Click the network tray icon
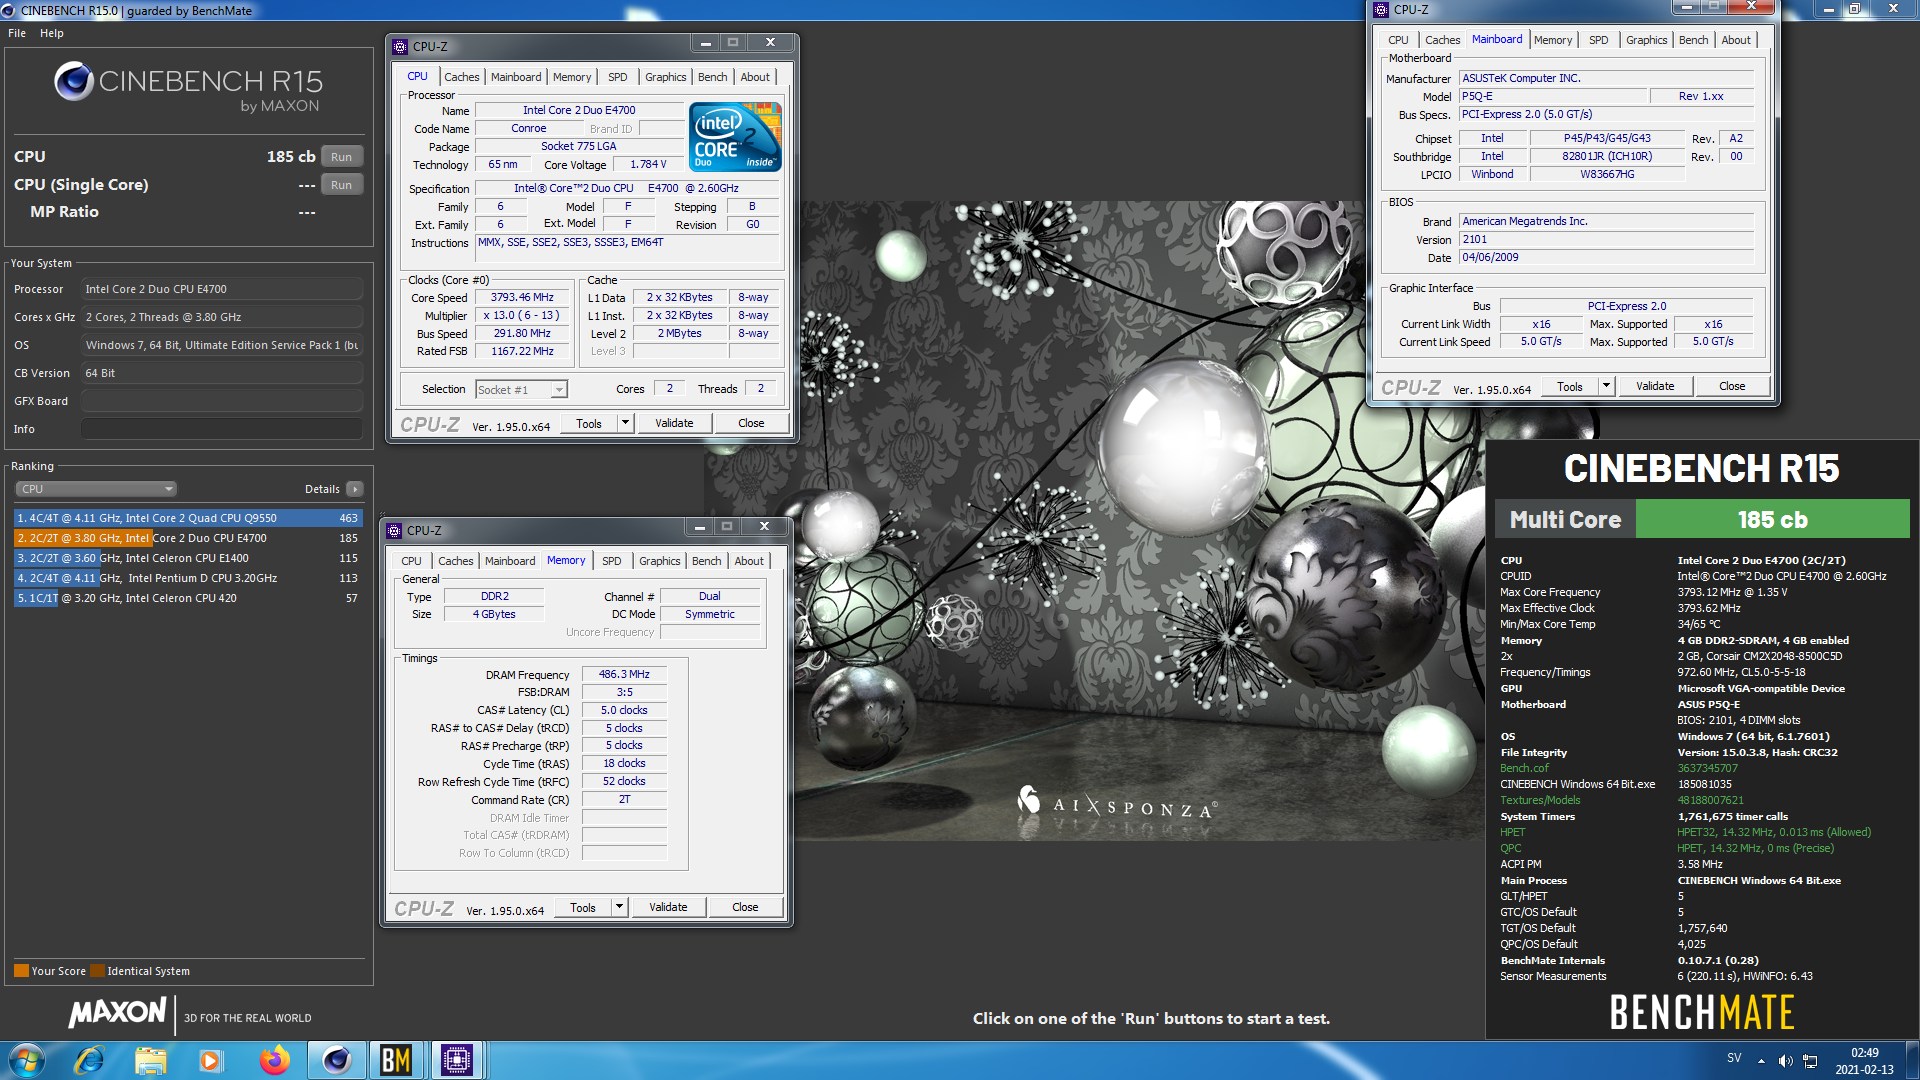Image resolution: width=1920 pixels, height=1080 pixels. pos(1810,1061)
